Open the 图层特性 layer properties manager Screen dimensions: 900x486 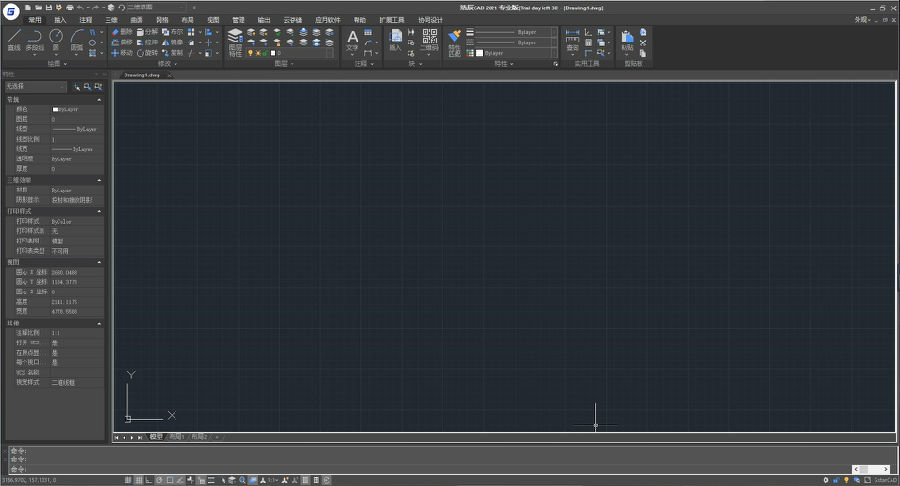pyautogui.click(x=235, y=40)
